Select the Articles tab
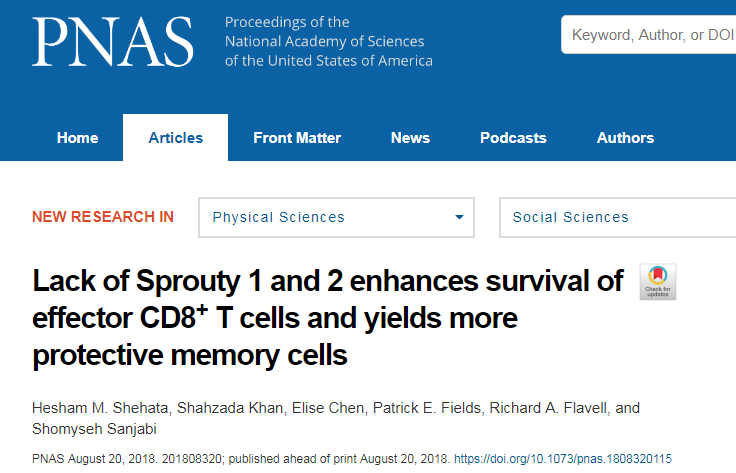Image resolution: width=736 pixels, height=473 pixels. click(176, 138)
